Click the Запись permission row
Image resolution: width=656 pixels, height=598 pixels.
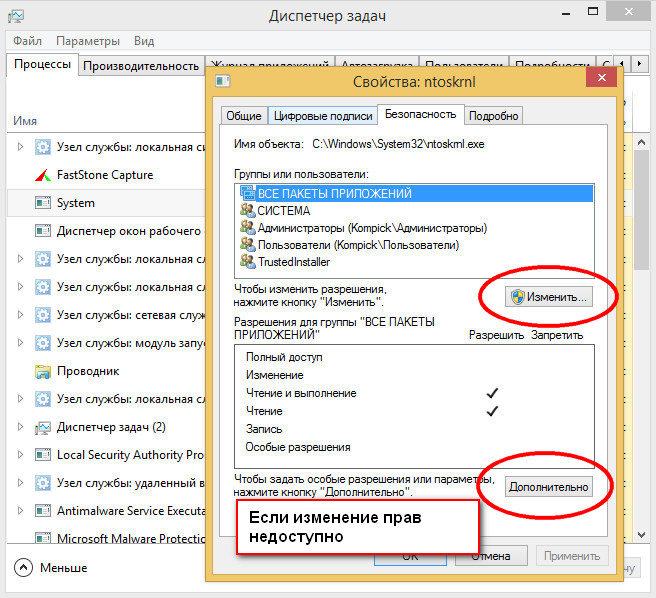414,429
